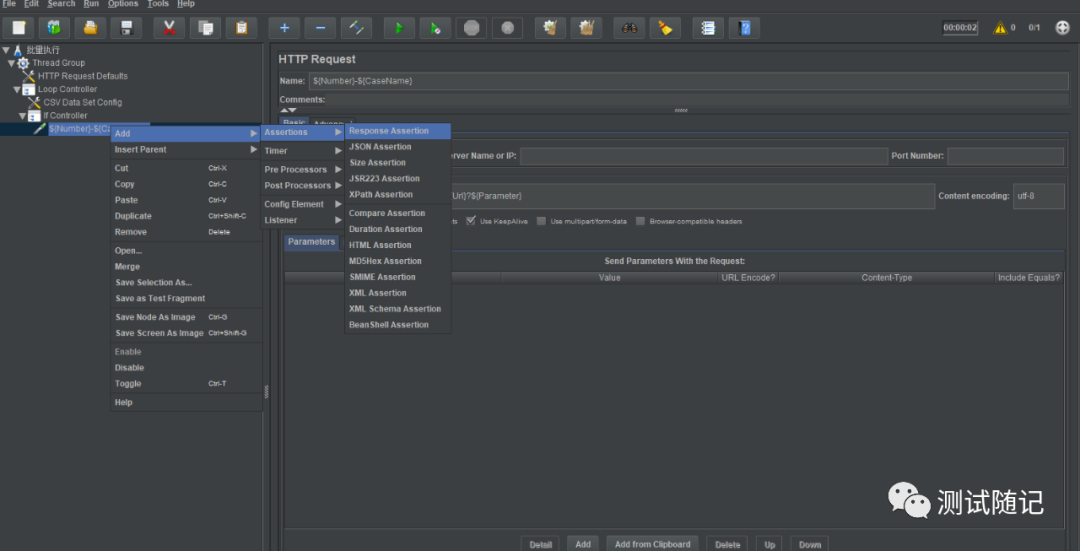Expand the Config Element submenu
1080x551 pixels.
click(302, 204)
